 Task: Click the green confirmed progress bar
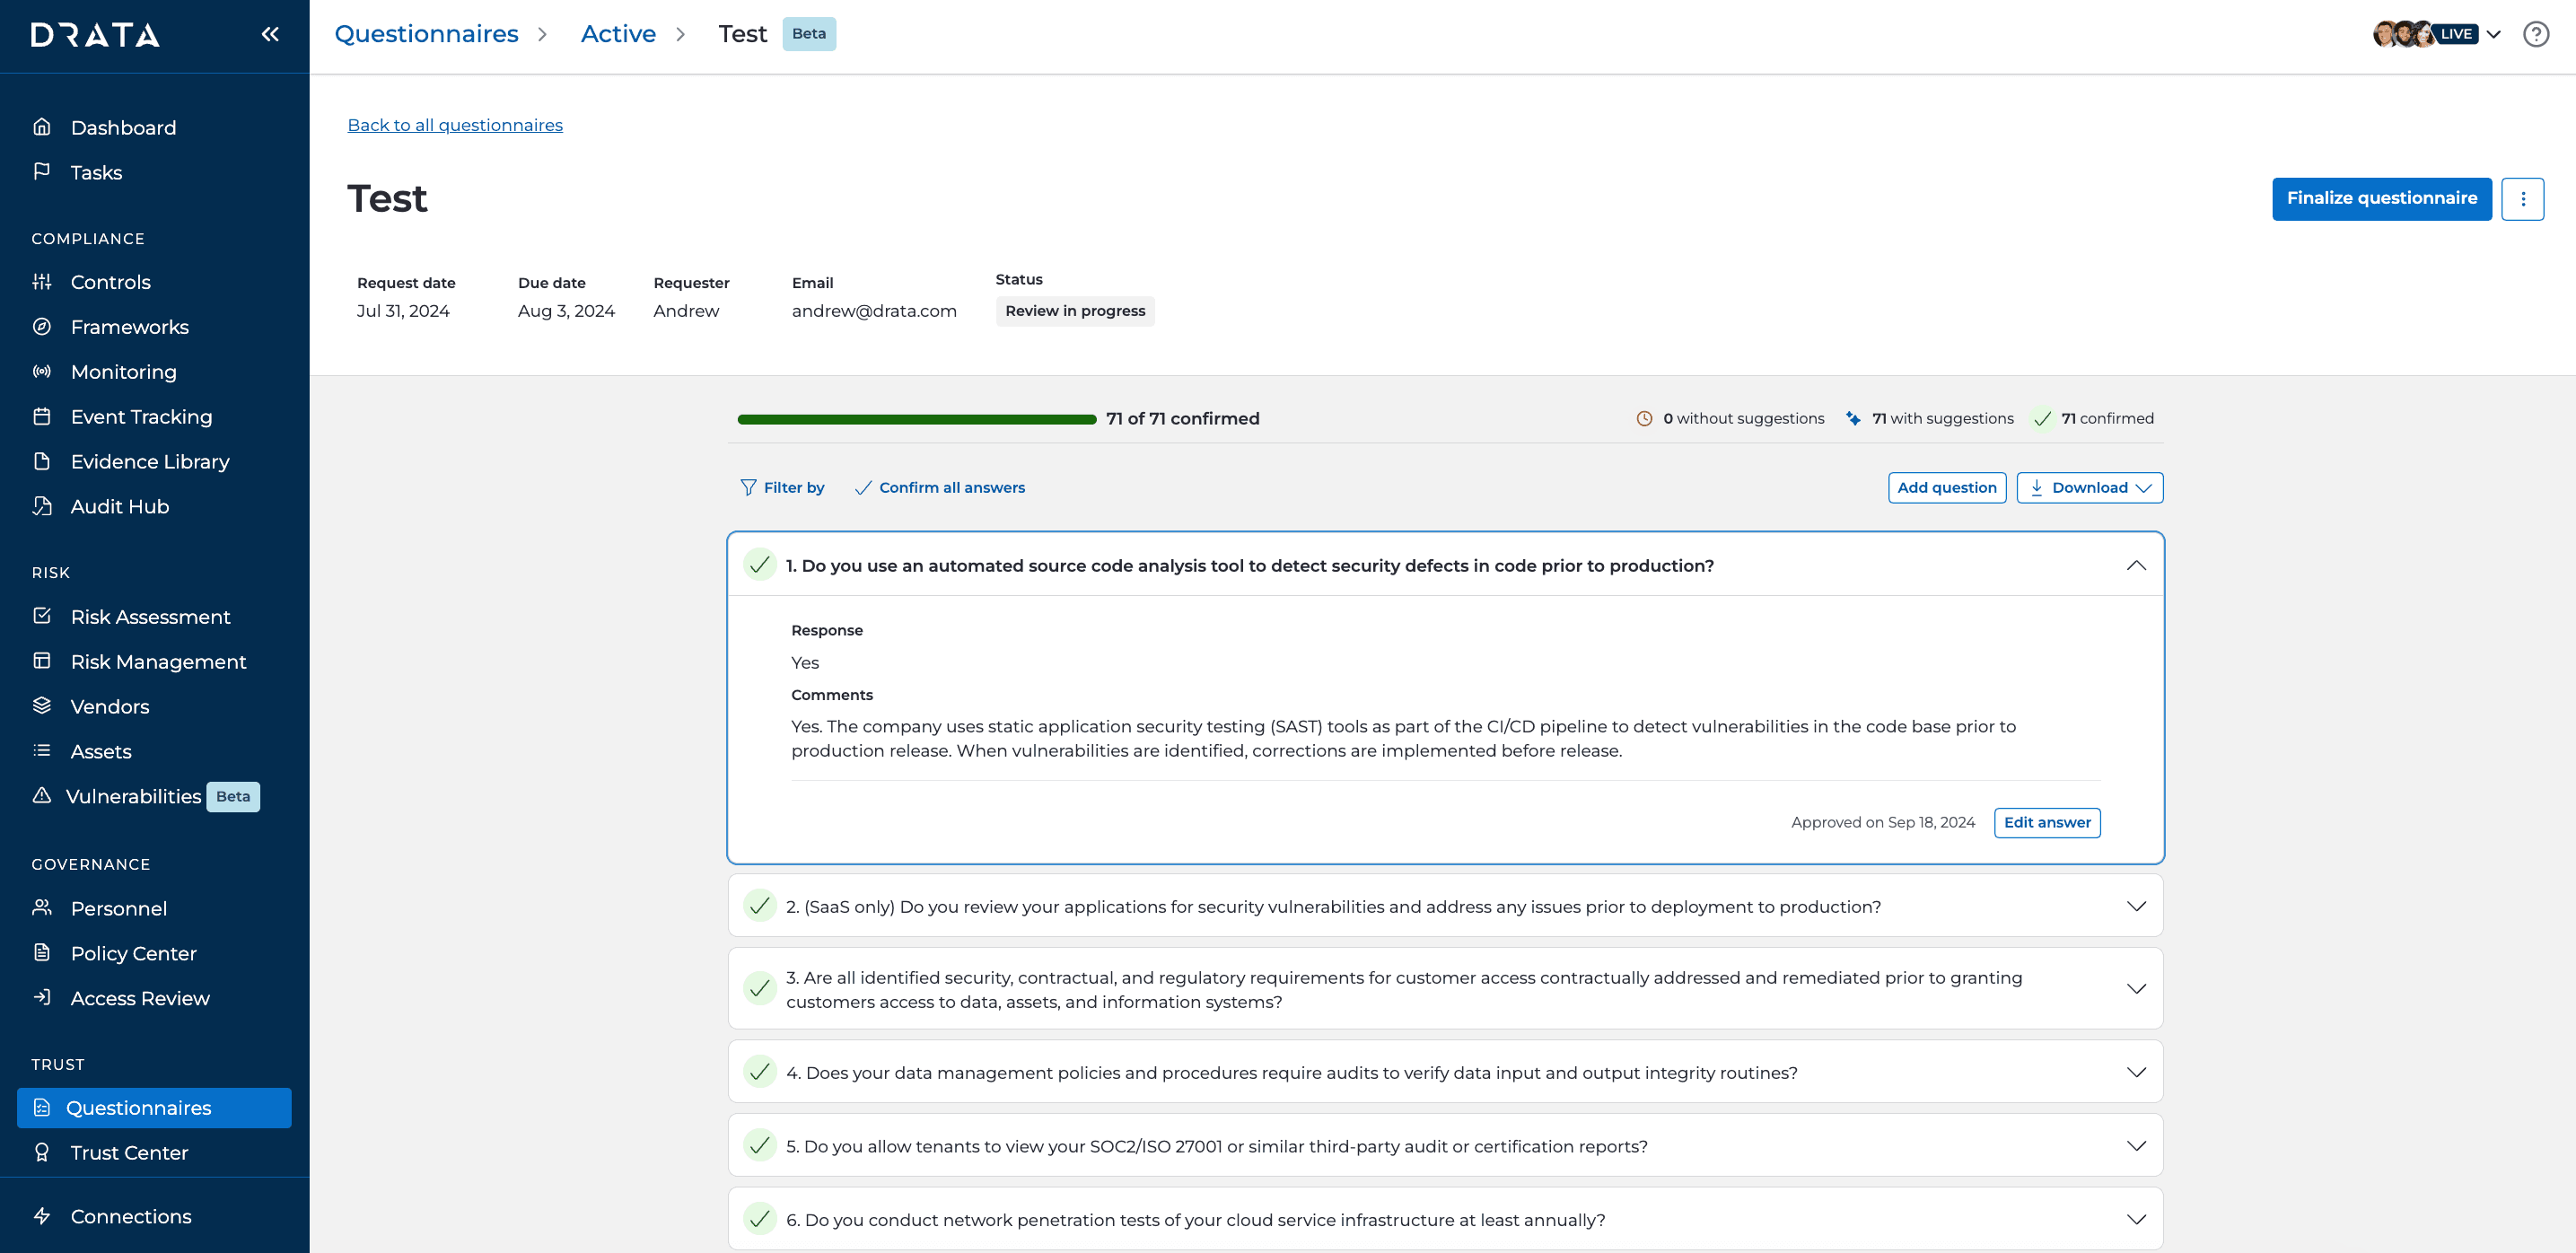click(916, 420)
